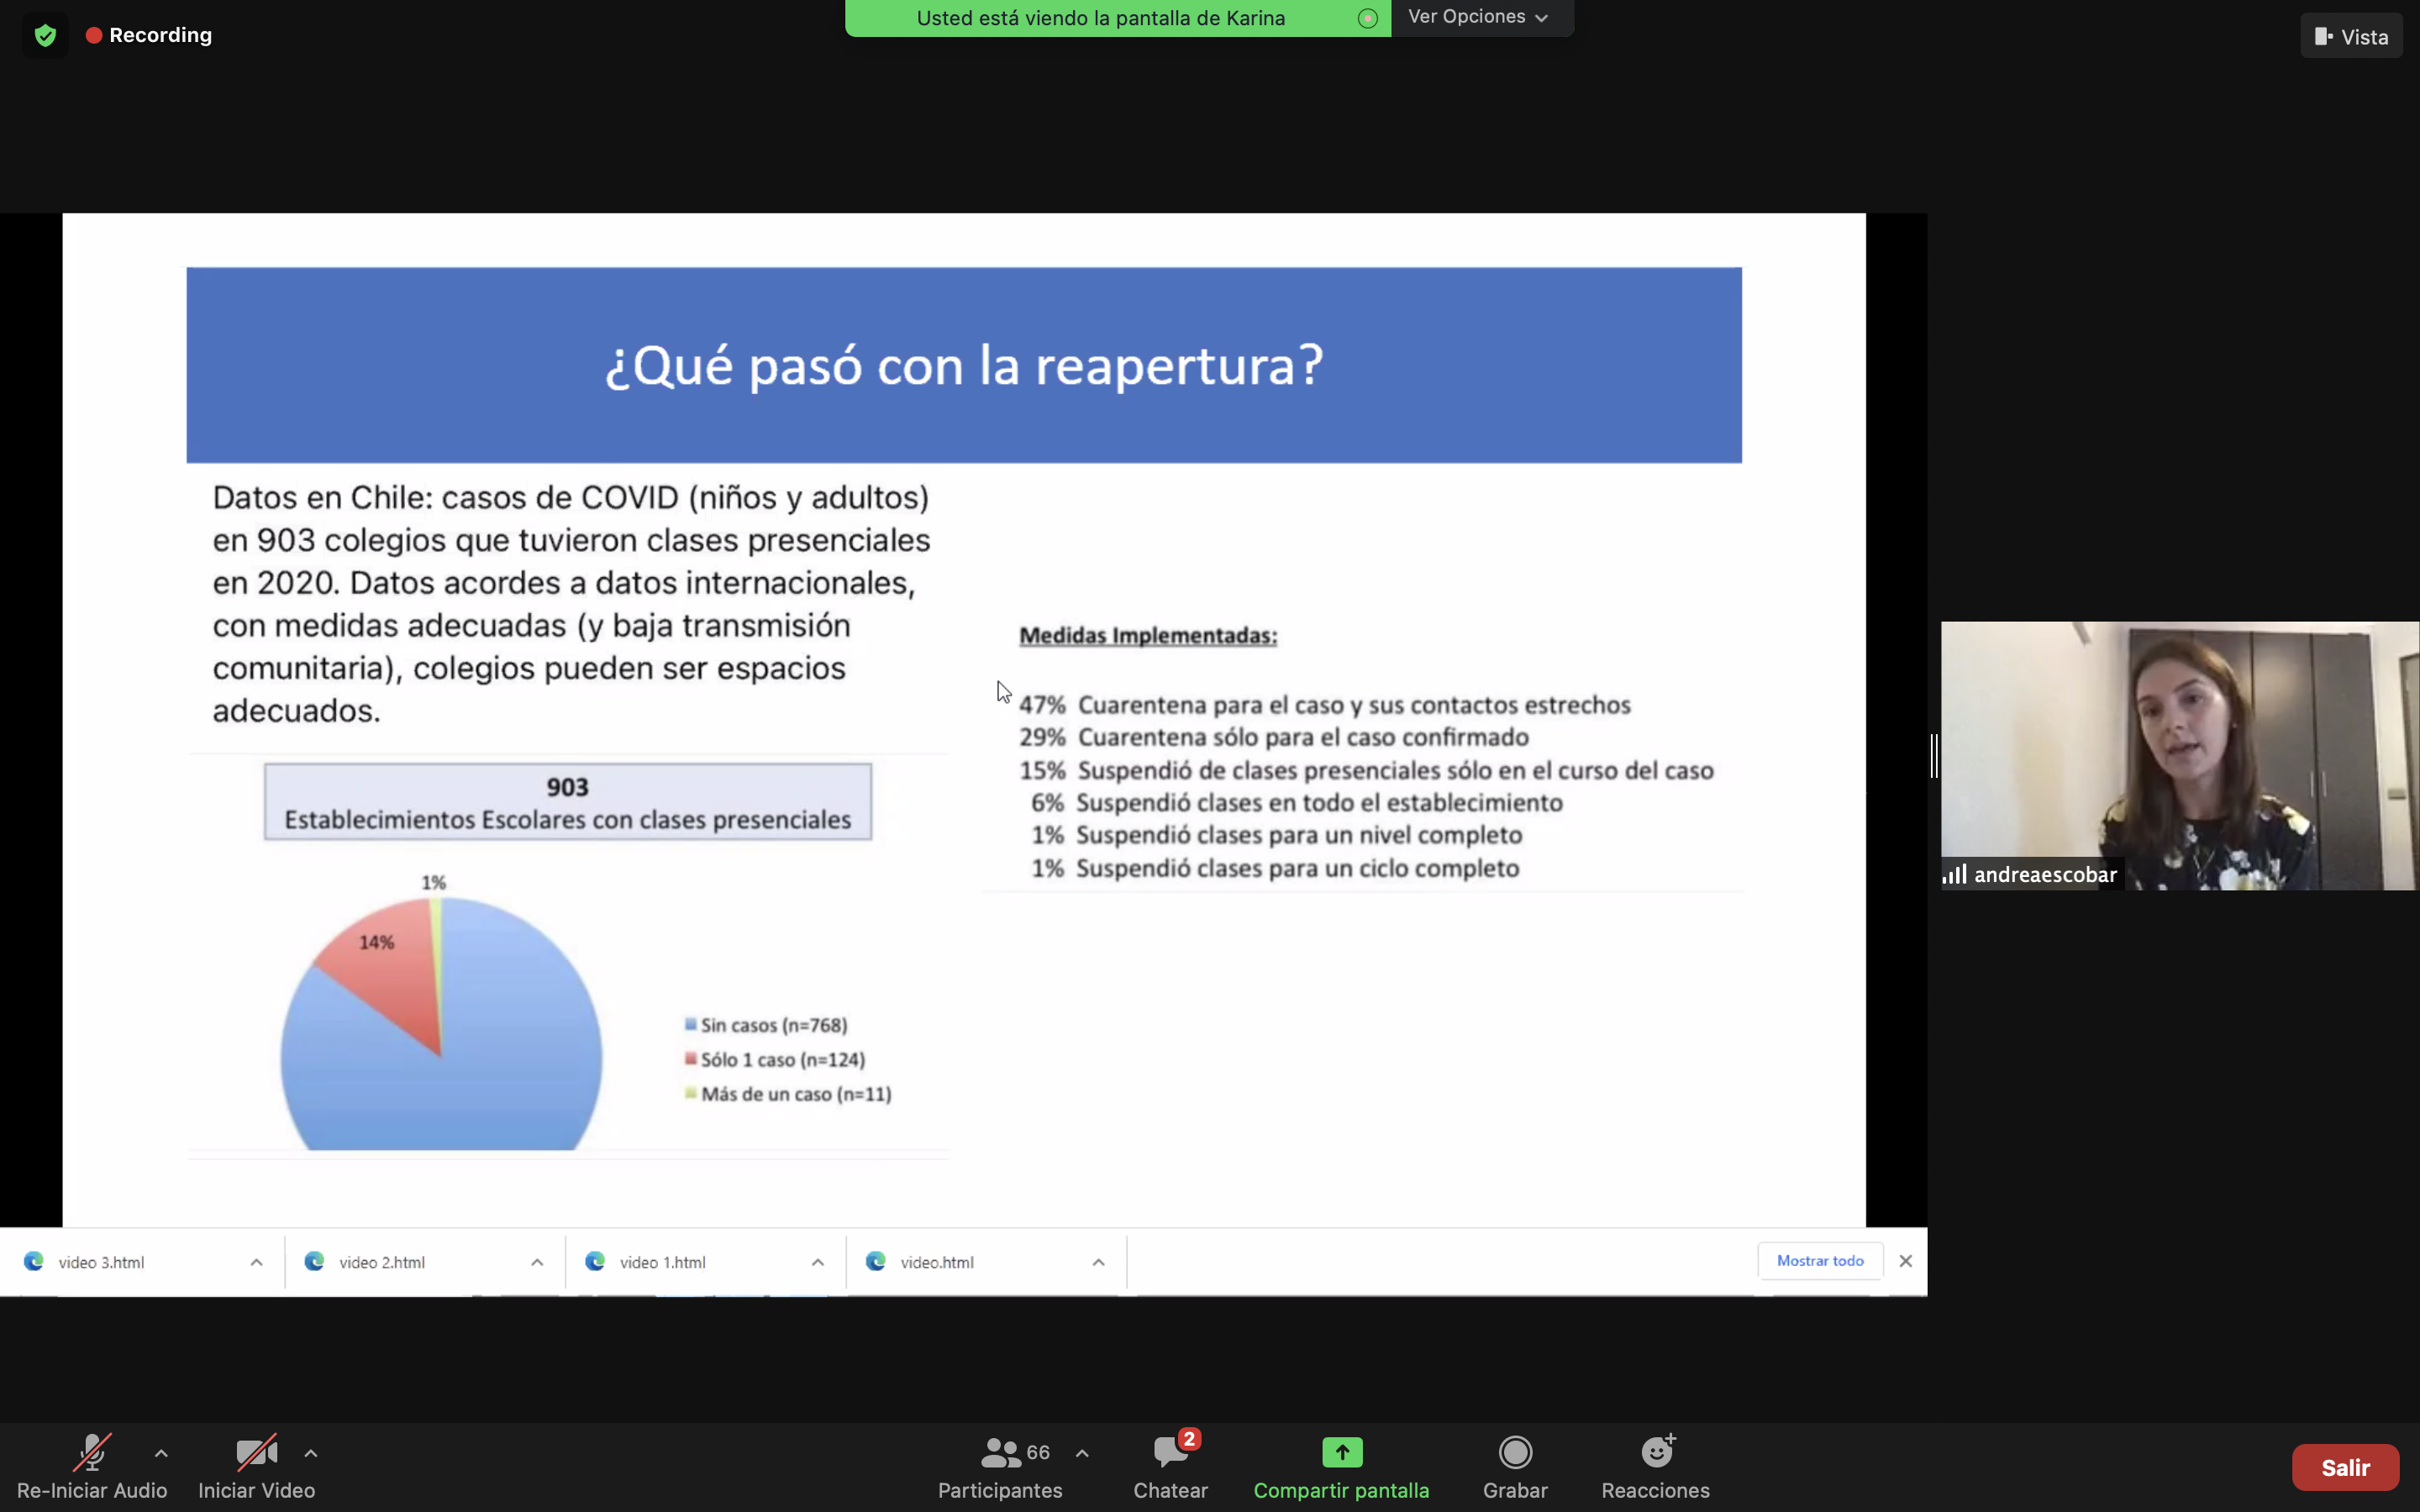Click the '15% Suspendió de clases presenciales' line

(1366, 770)
